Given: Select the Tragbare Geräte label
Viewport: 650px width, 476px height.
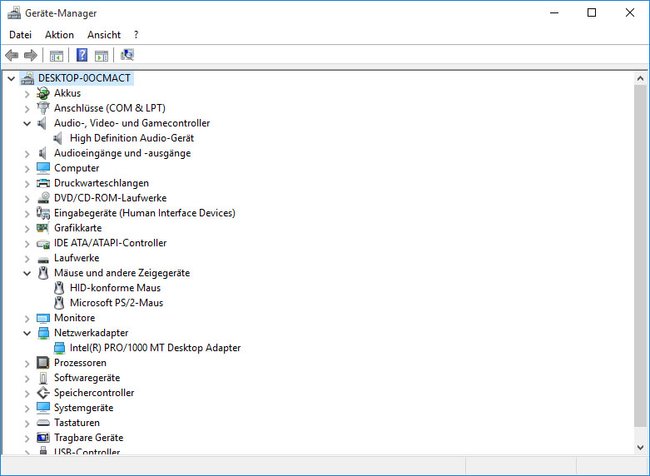Looking at the screenshot, I should coord(89,437).
